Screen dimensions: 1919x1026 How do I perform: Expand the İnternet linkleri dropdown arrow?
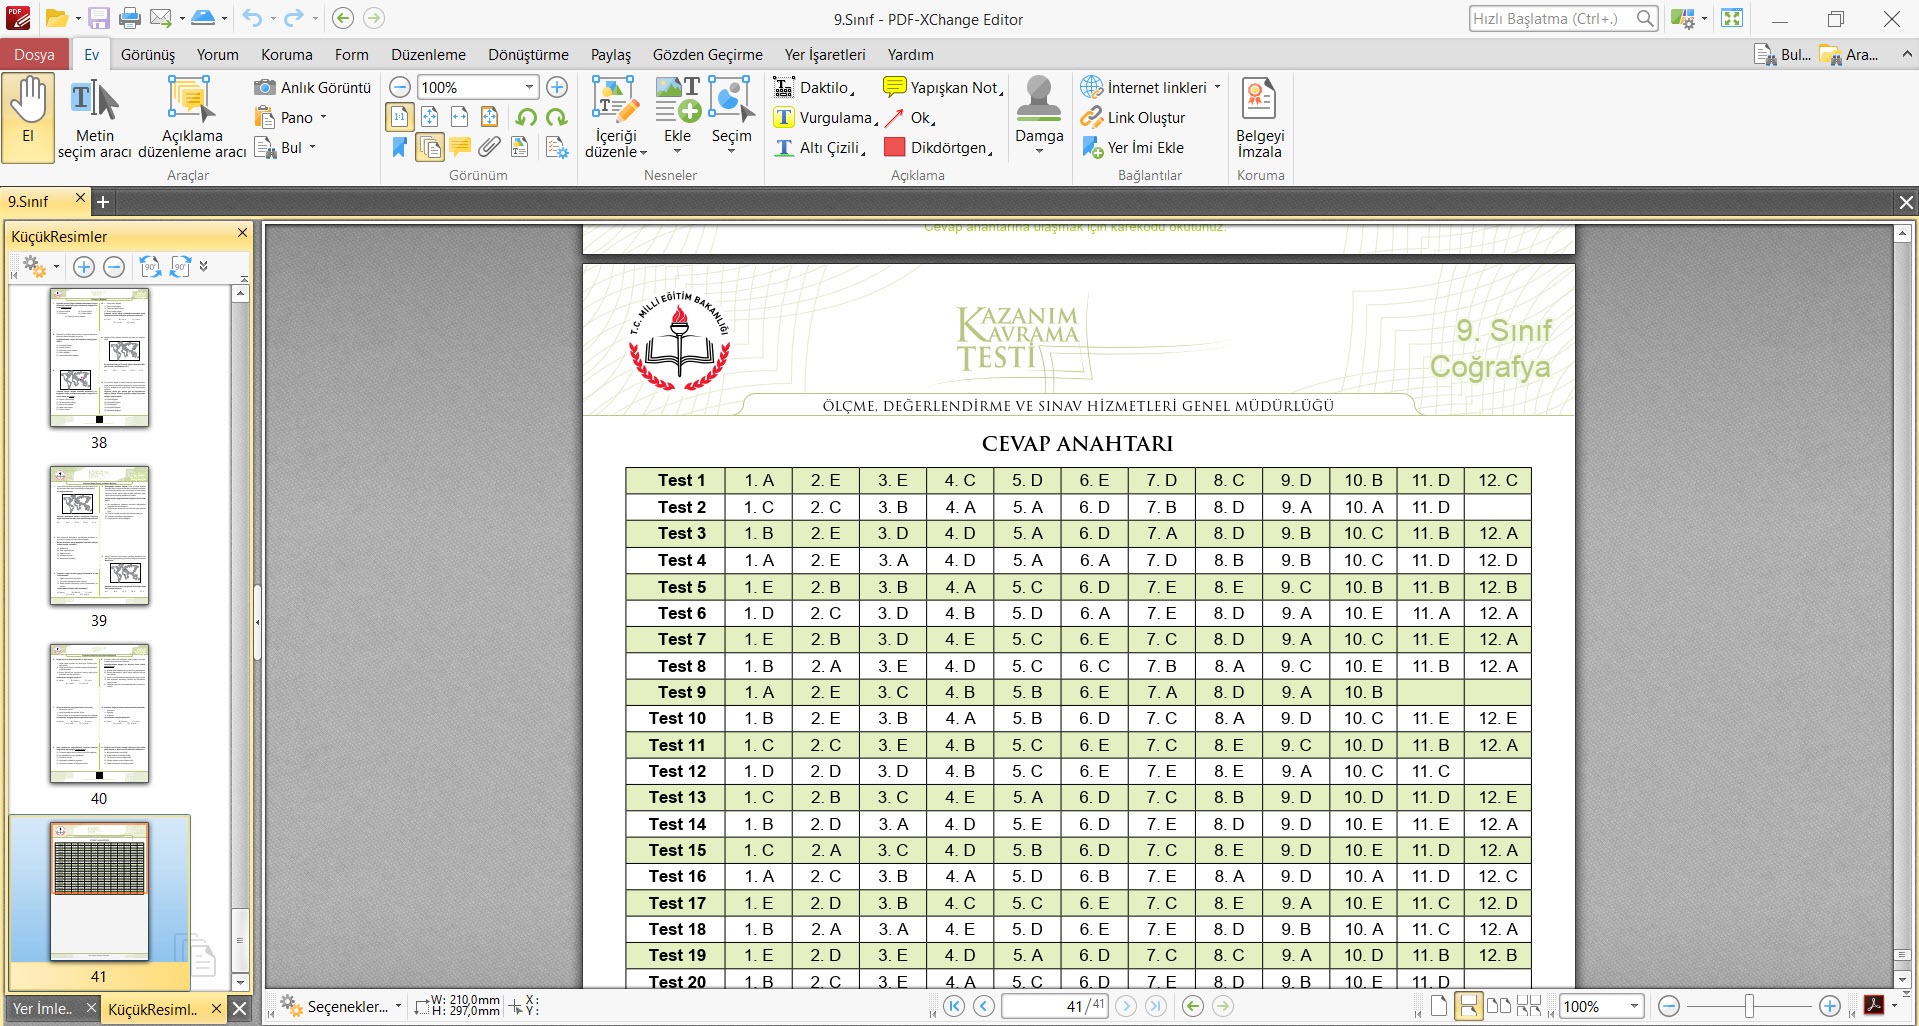pyautogui.click(x=1217, y=88)
